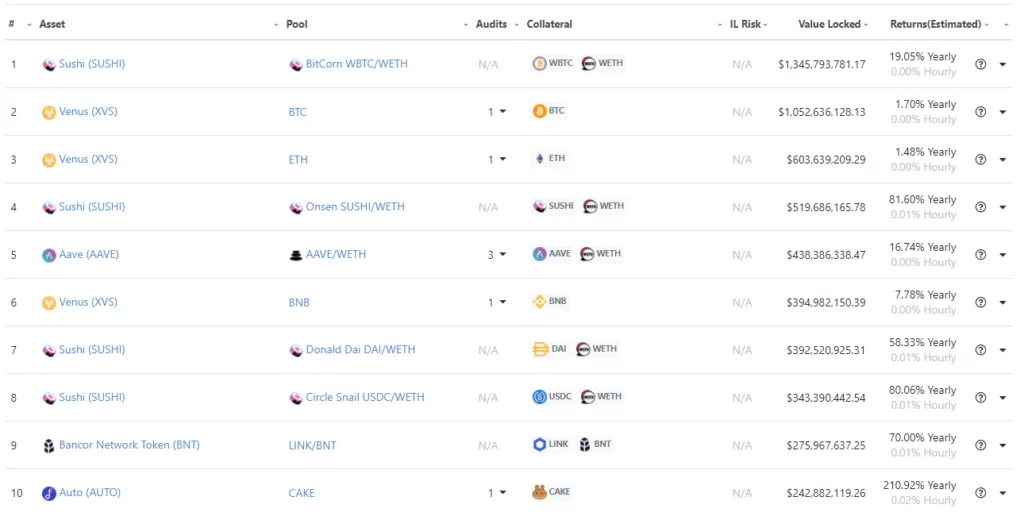Open Aave (AAVE) asset link
Image resolution: width=1024 pixels, height=516 pixels.
point(88,255)
